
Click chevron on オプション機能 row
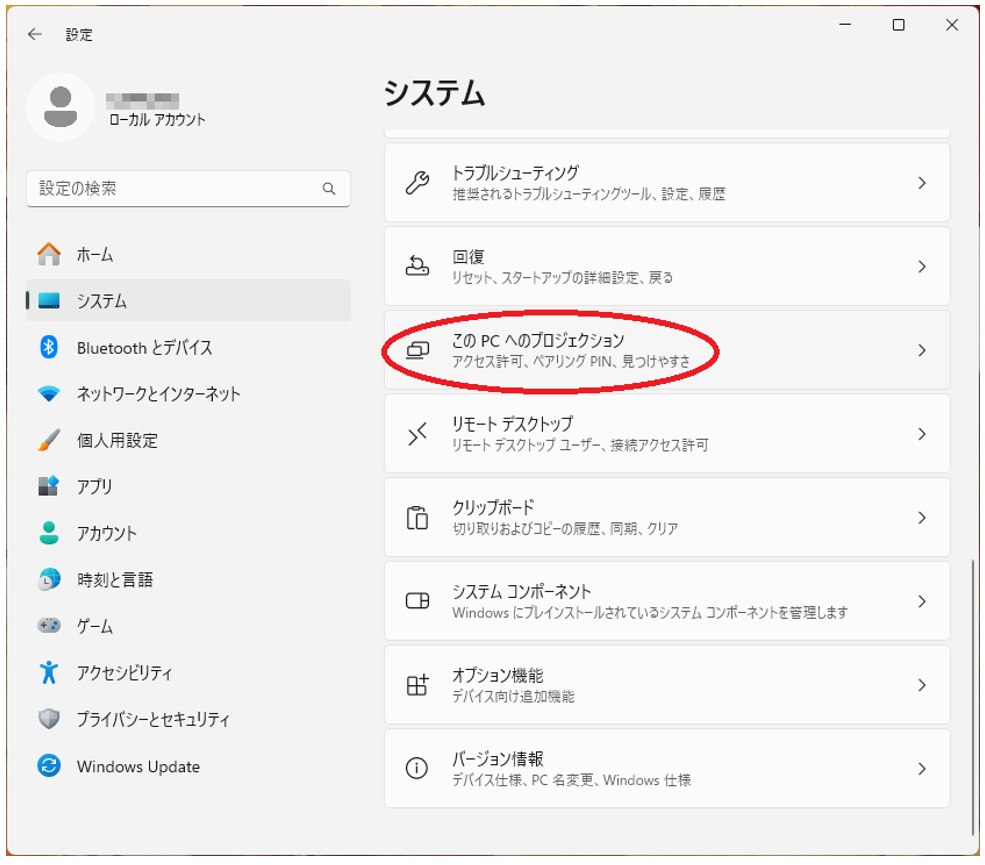(922, 685)
